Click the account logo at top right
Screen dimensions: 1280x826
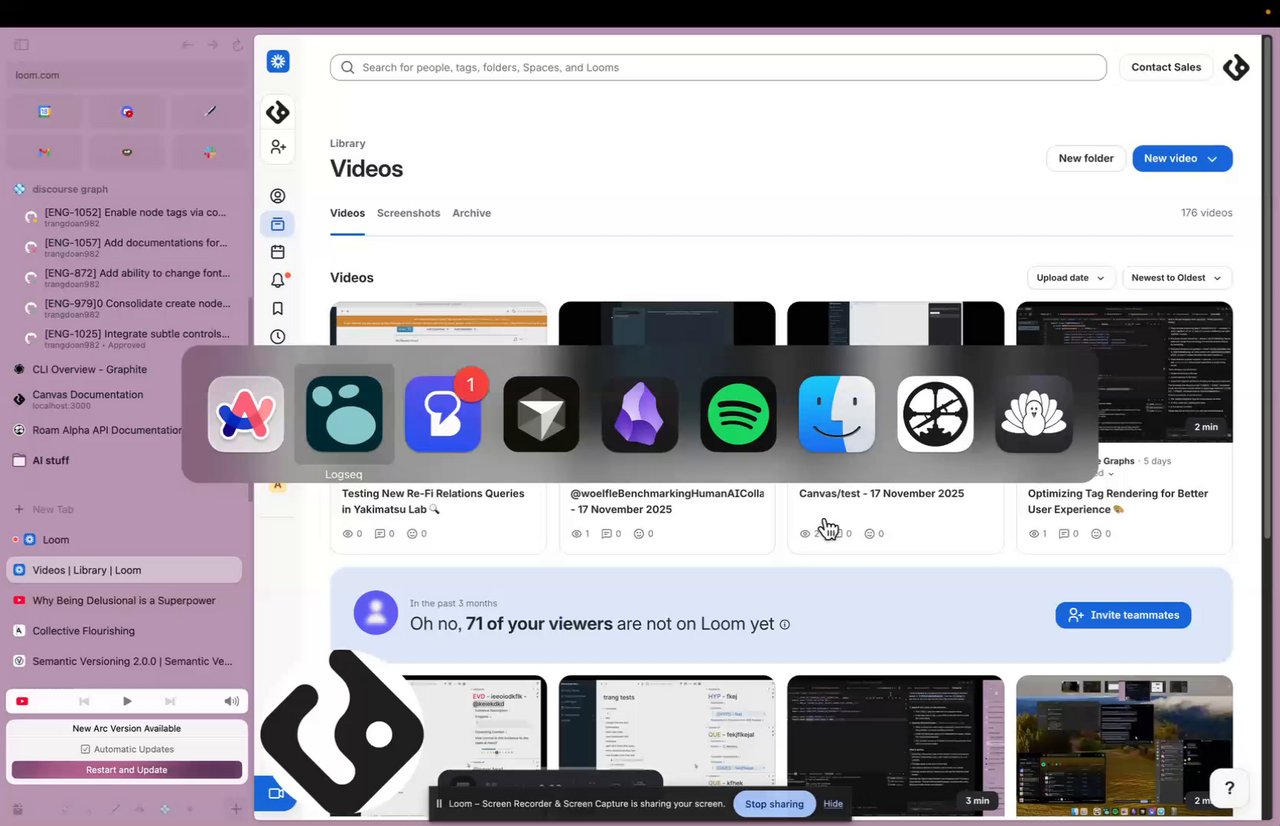(1236, 67)
